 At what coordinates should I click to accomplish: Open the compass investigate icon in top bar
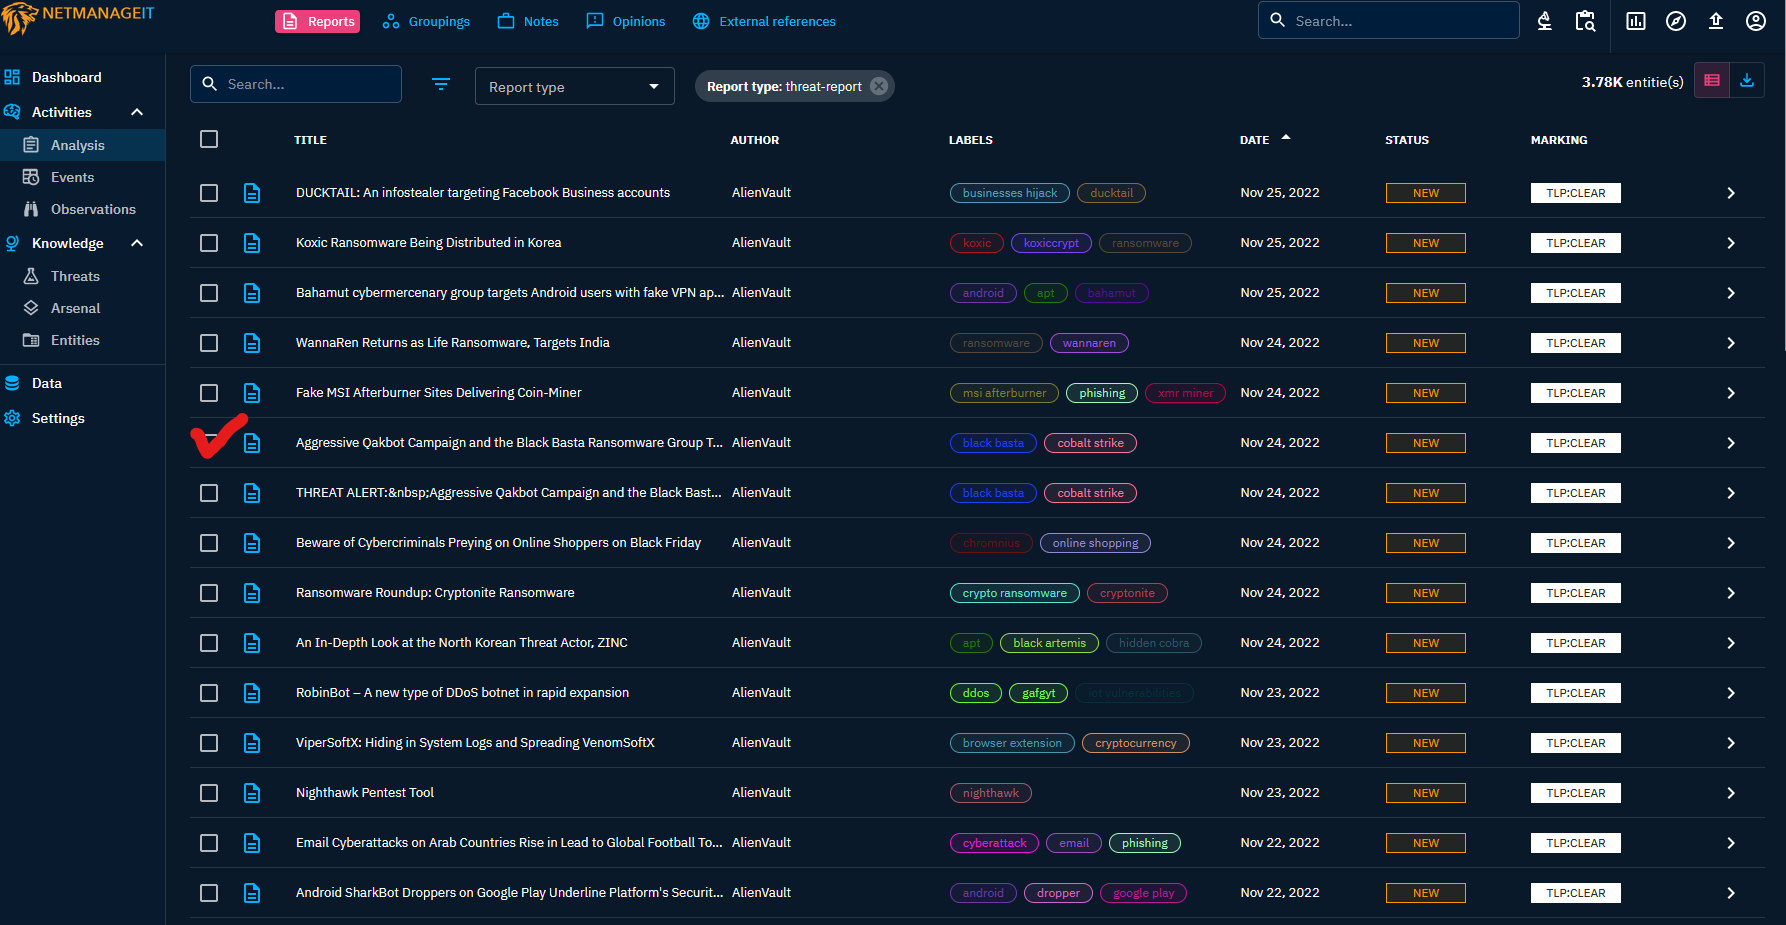1676,21
